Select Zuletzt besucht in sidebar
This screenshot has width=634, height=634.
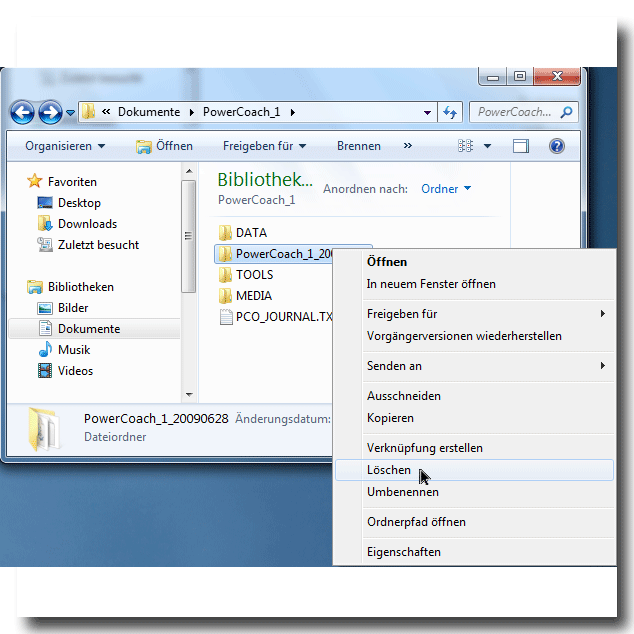[88, 245]
